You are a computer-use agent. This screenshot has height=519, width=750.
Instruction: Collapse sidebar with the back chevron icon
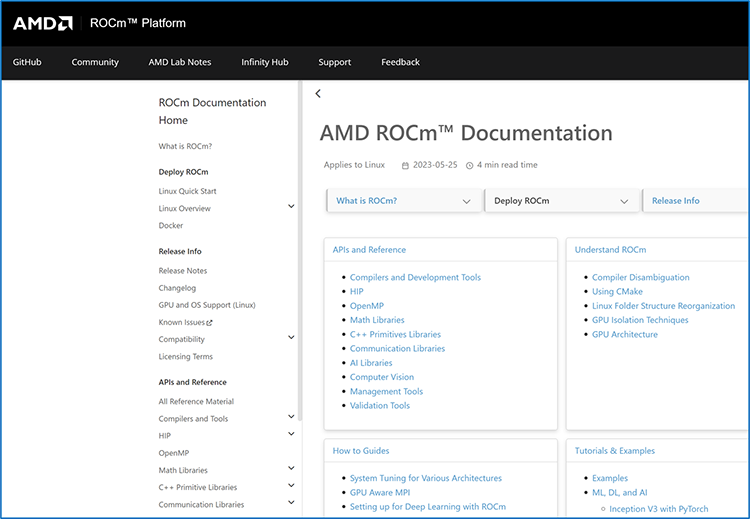(318, 94)
